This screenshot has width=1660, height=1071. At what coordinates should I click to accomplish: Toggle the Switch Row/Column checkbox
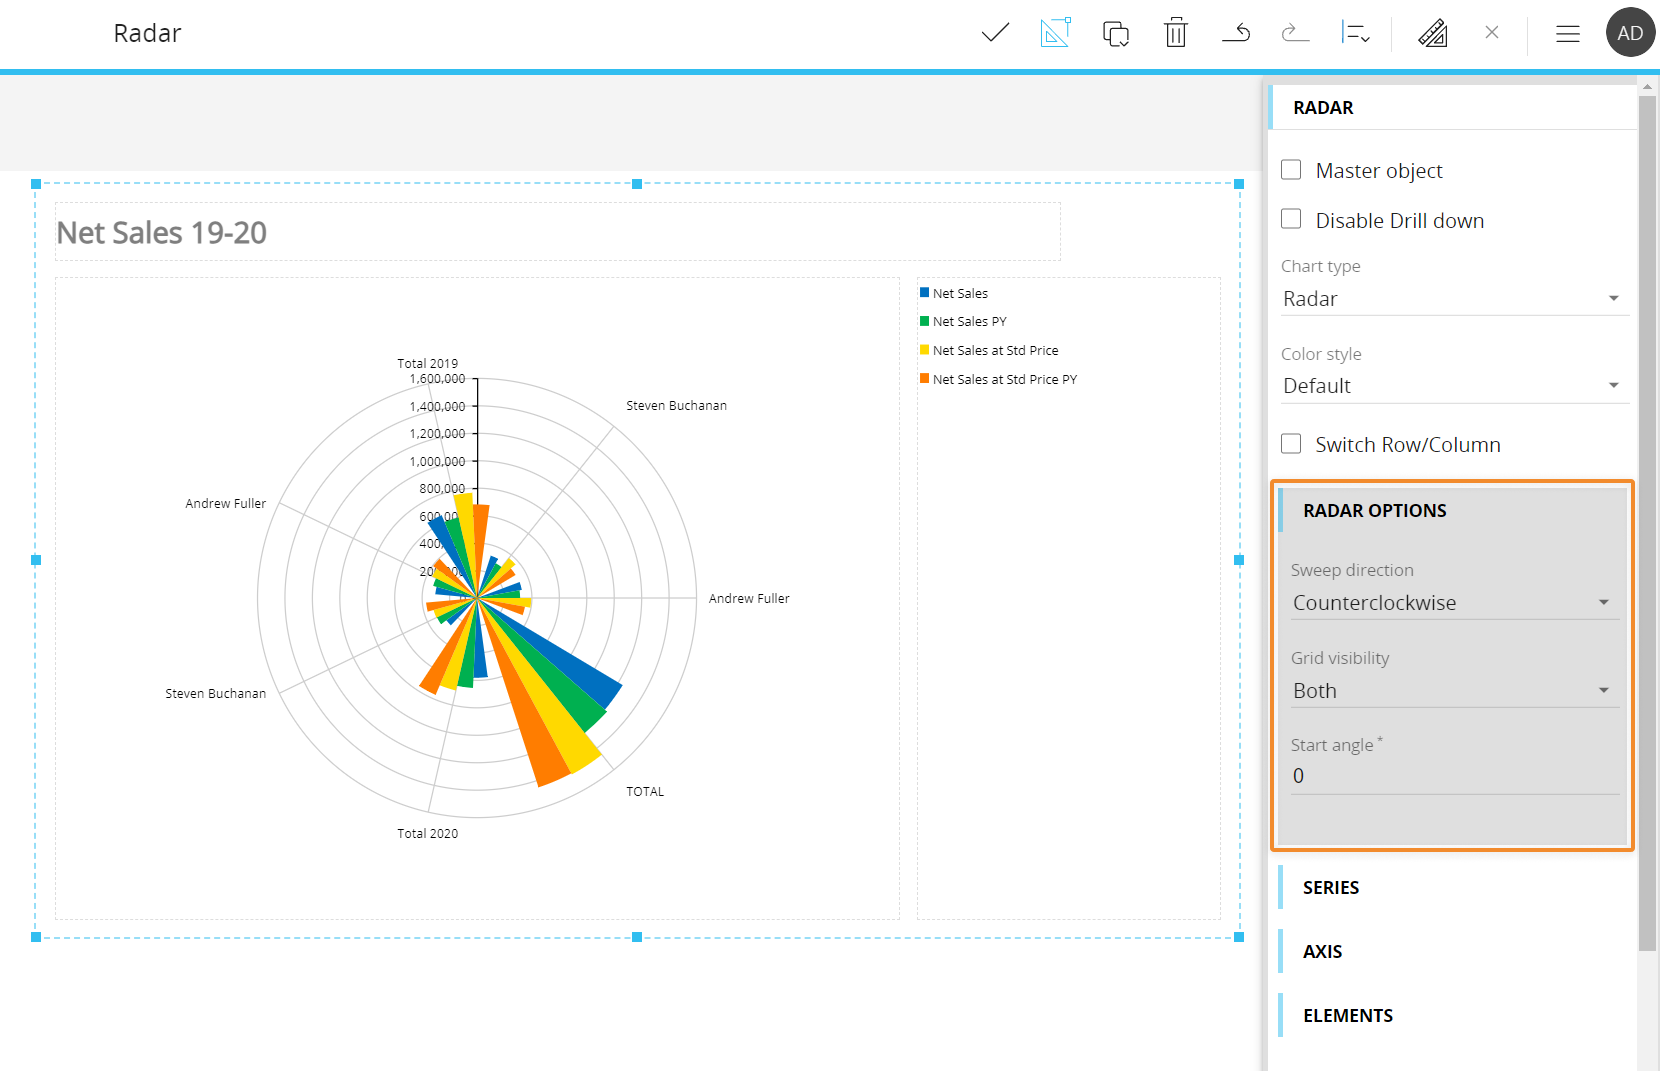pos(1291,444)
